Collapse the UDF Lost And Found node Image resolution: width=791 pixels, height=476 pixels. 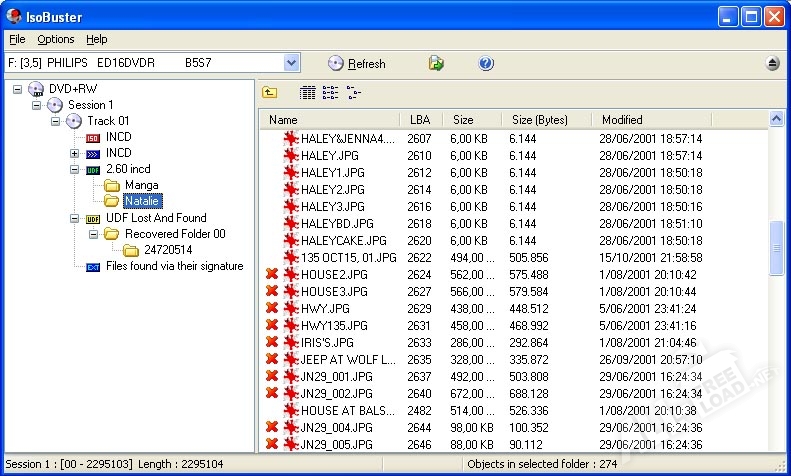click(74, 218)
